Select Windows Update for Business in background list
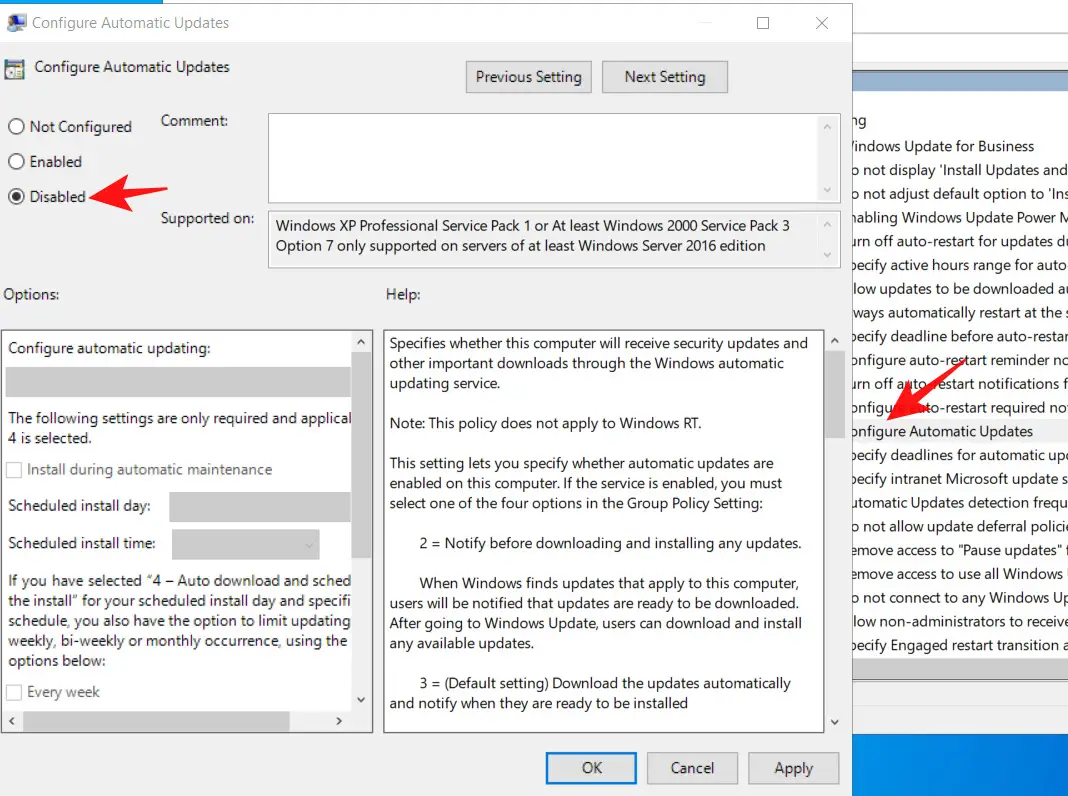This screenshot has width=1068, height=796. pyautogui.click(x=944, y=146)
